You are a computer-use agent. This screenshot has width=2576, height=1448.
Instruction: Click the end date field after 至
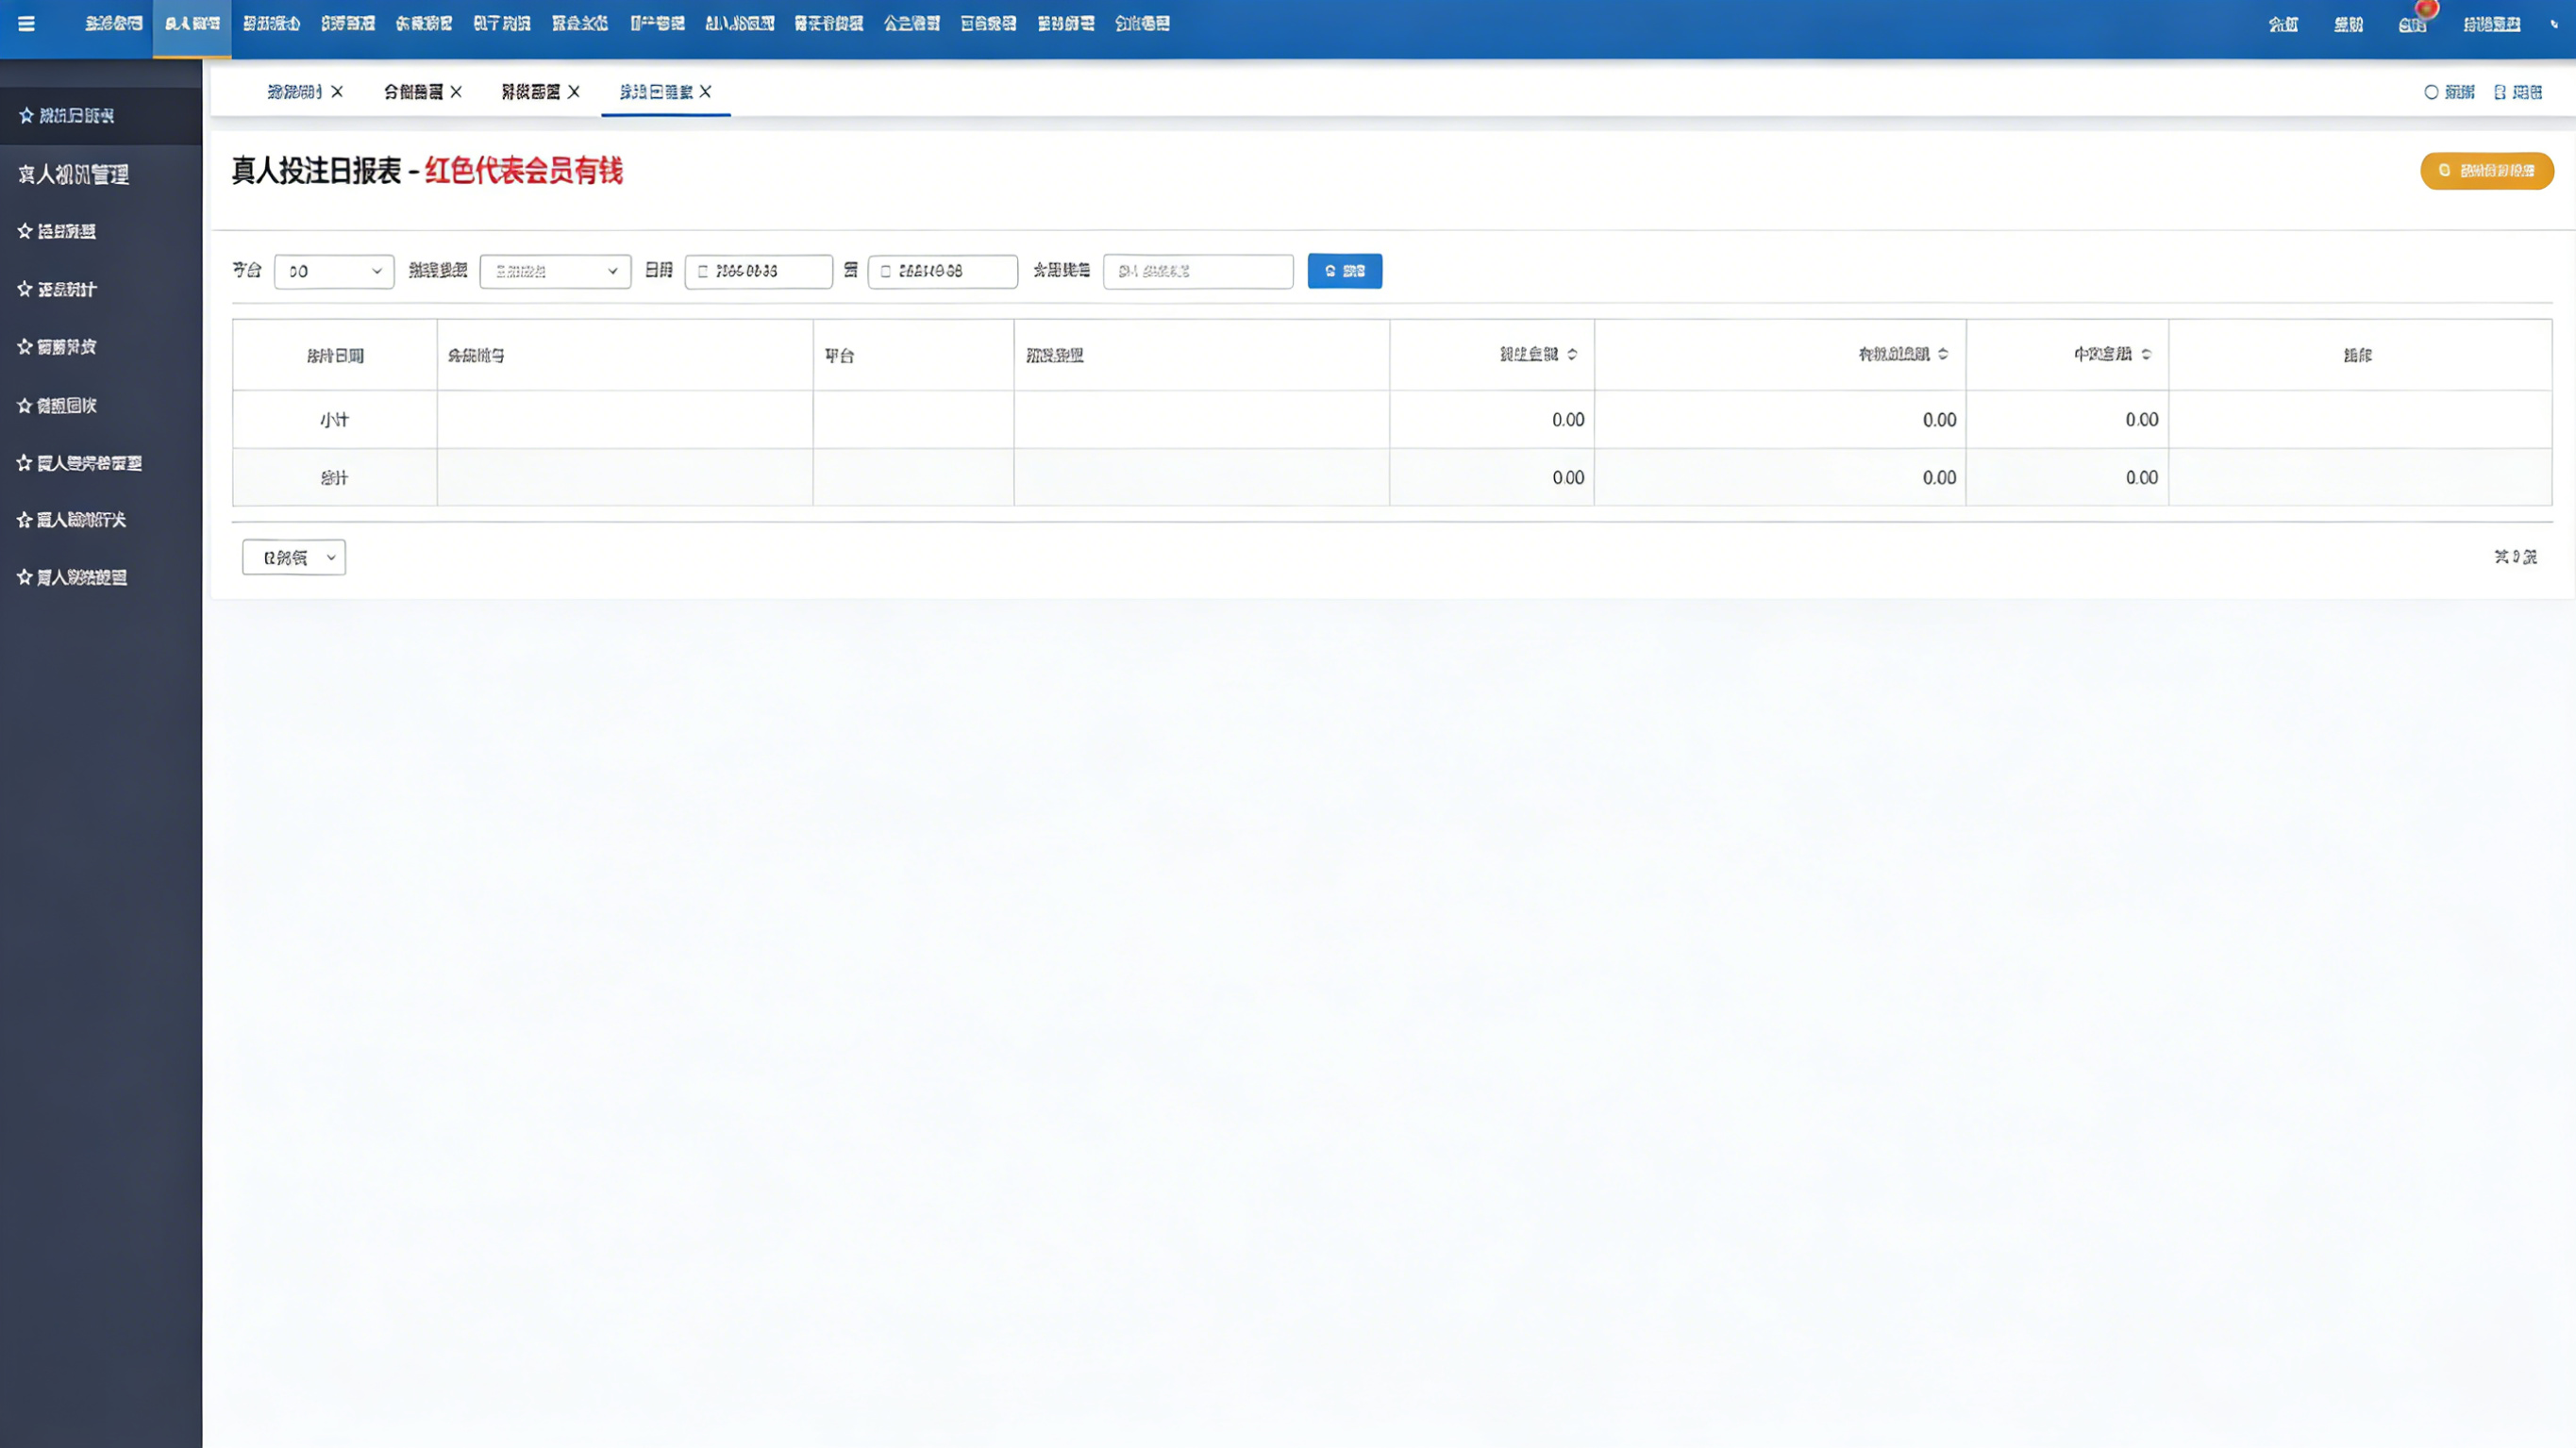[942, 272]
